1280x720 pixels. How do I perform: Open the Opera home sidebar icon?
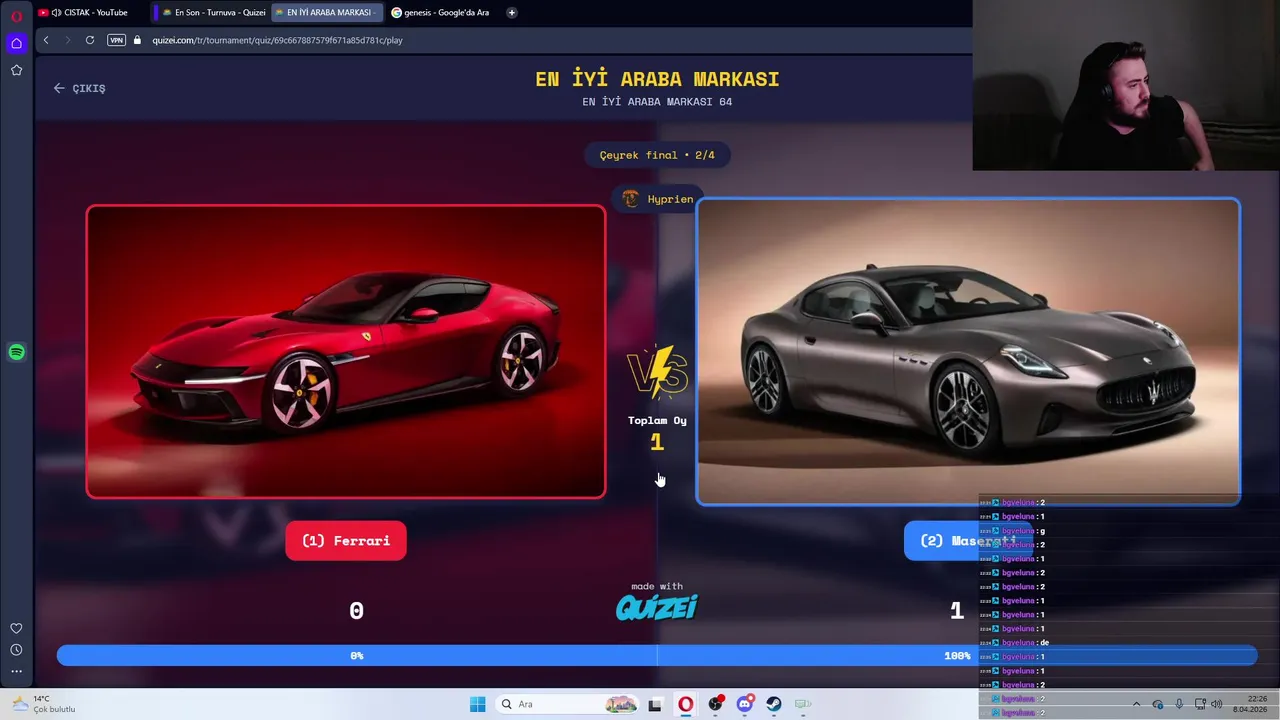click(16, 43)
